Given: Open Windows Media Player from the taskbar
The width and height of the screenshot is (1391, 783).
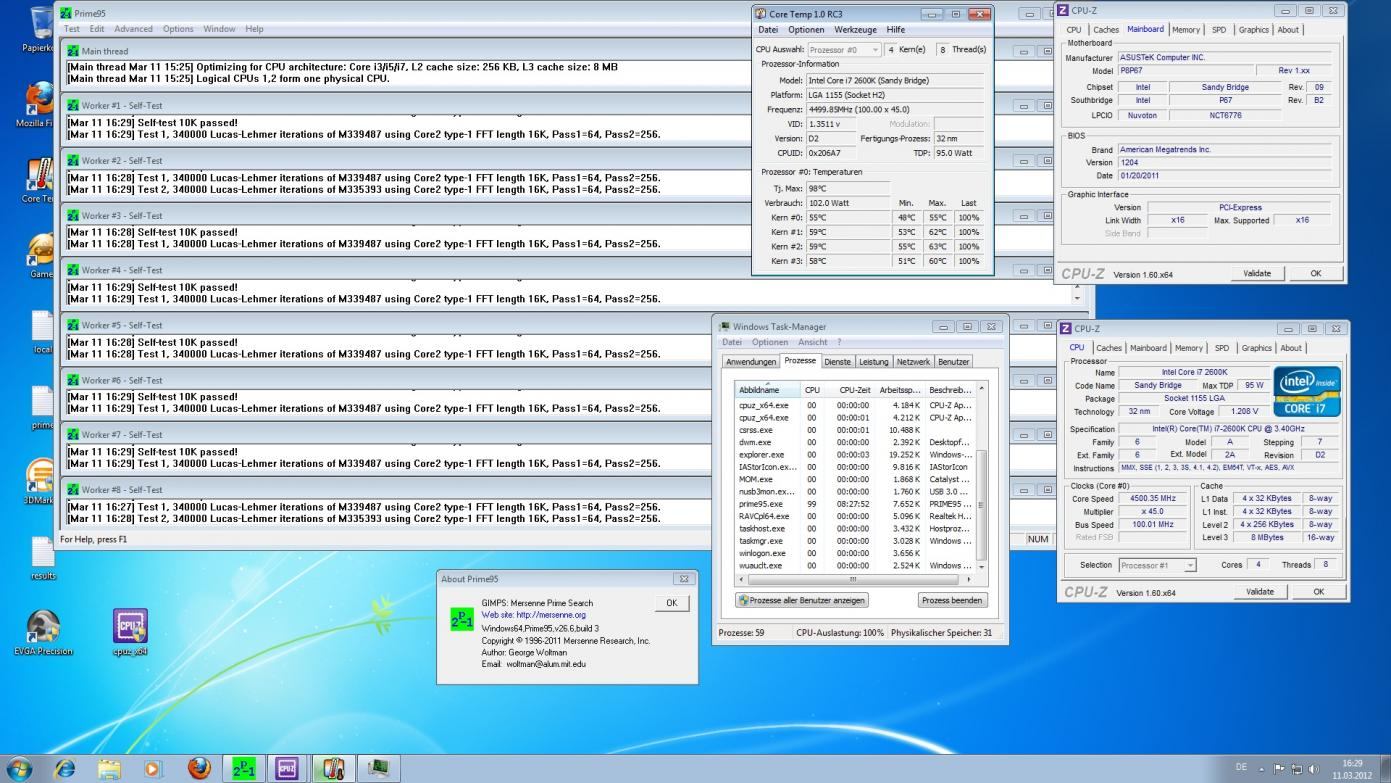Looking at the screenshot, I should click(153, 768).
